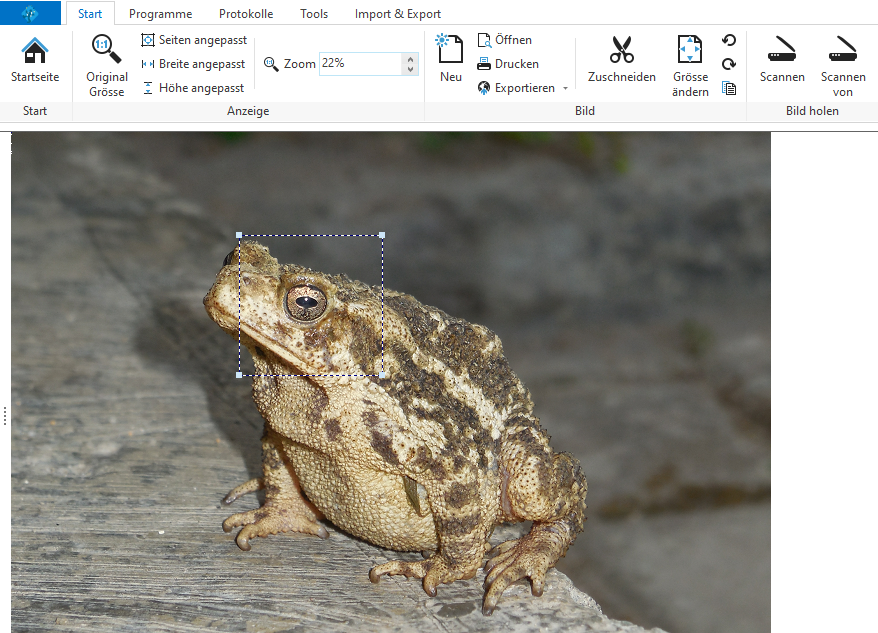This screenshot has width=878, height=633.
Task: Click the Drucken print button
Action: (508, 64)
